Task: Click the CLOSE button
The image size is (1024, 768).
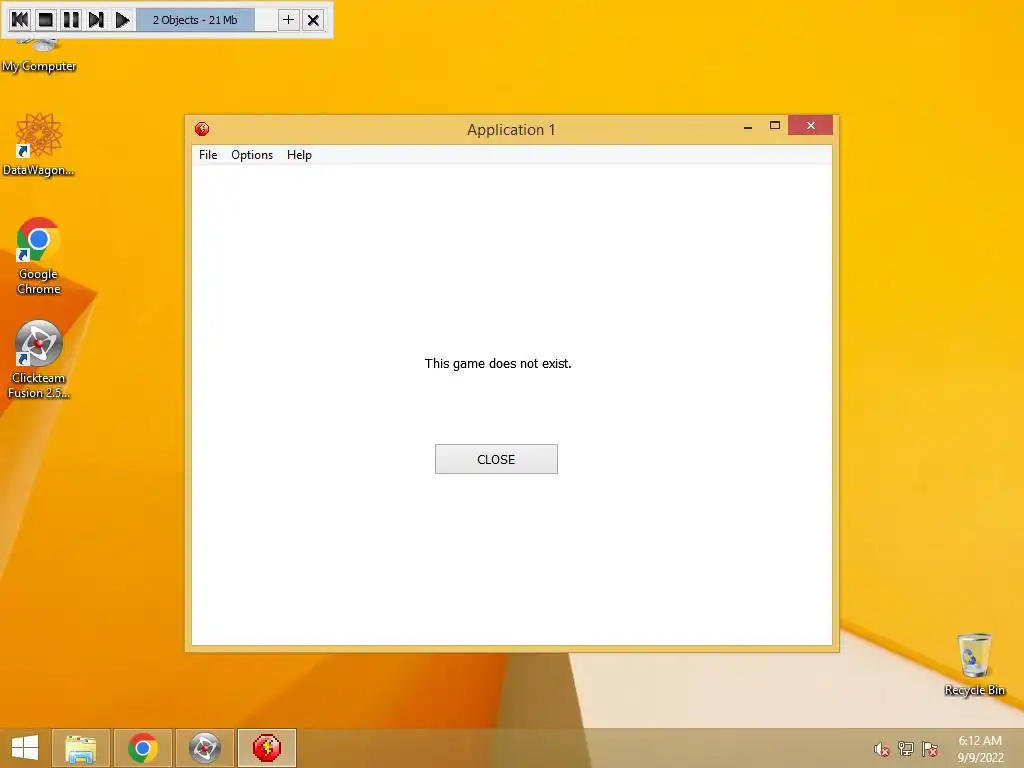Action: [496, 459]
